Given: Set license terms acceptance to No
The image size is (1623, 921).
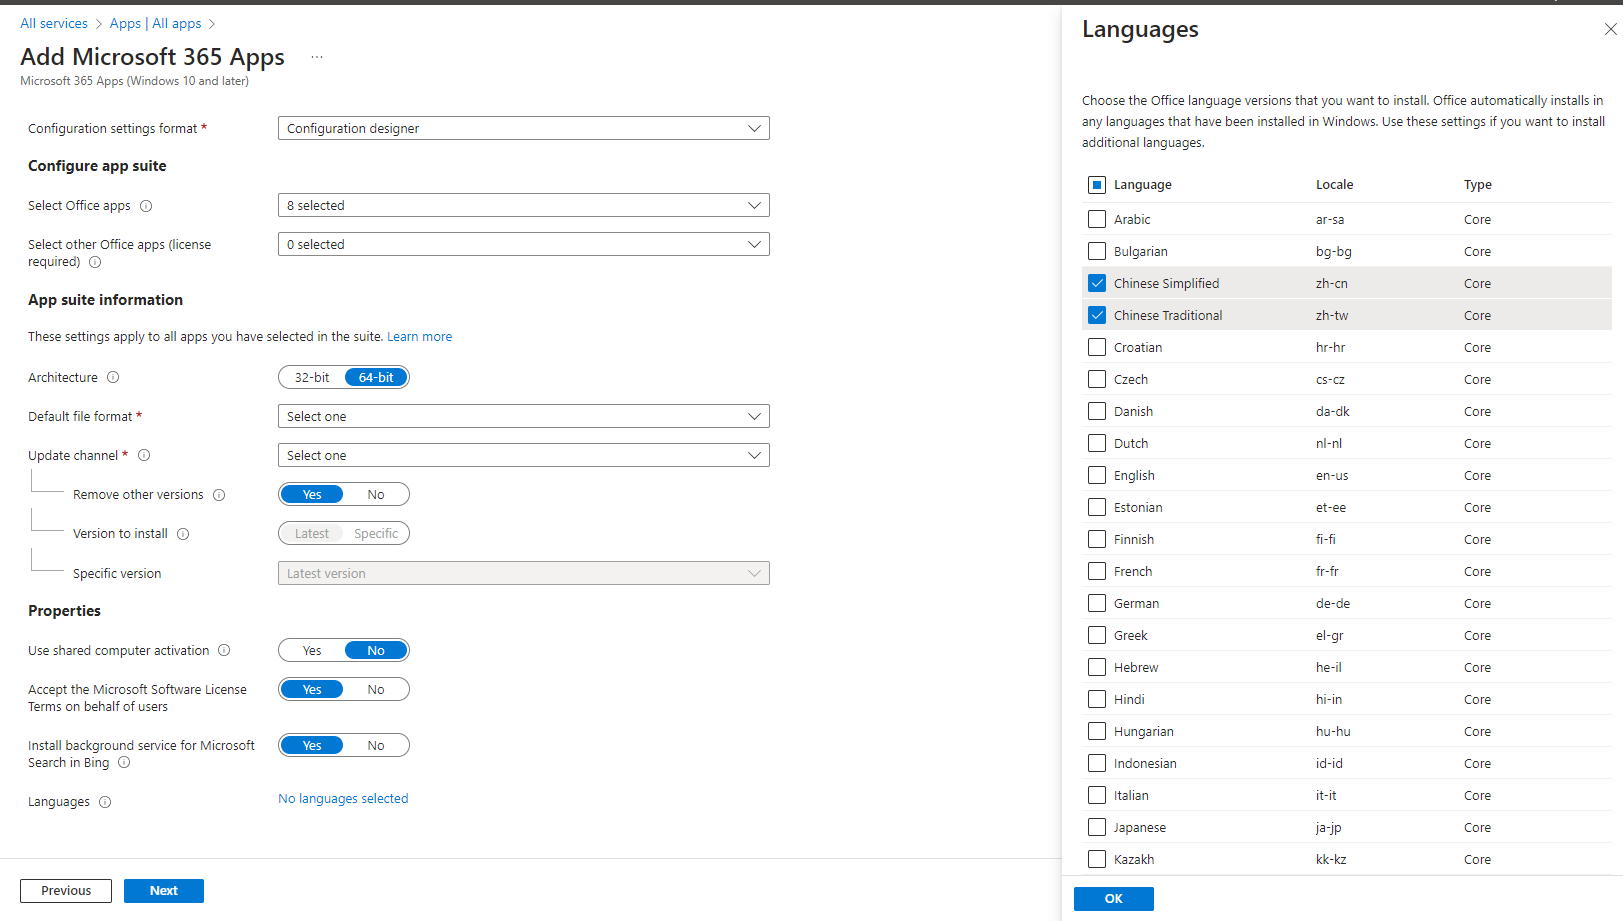Looking at the screenshot, I should click(x=376, y=689).
